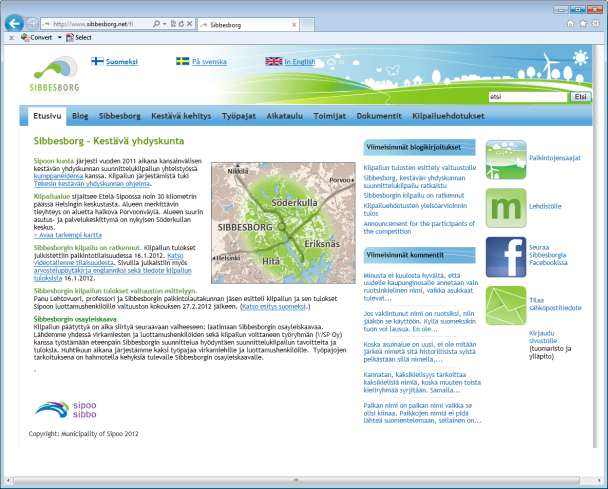The width and height of the screenshot is (608, 489).
Task: Click the browser Back arrow button
Action: (x=14, y=24)
